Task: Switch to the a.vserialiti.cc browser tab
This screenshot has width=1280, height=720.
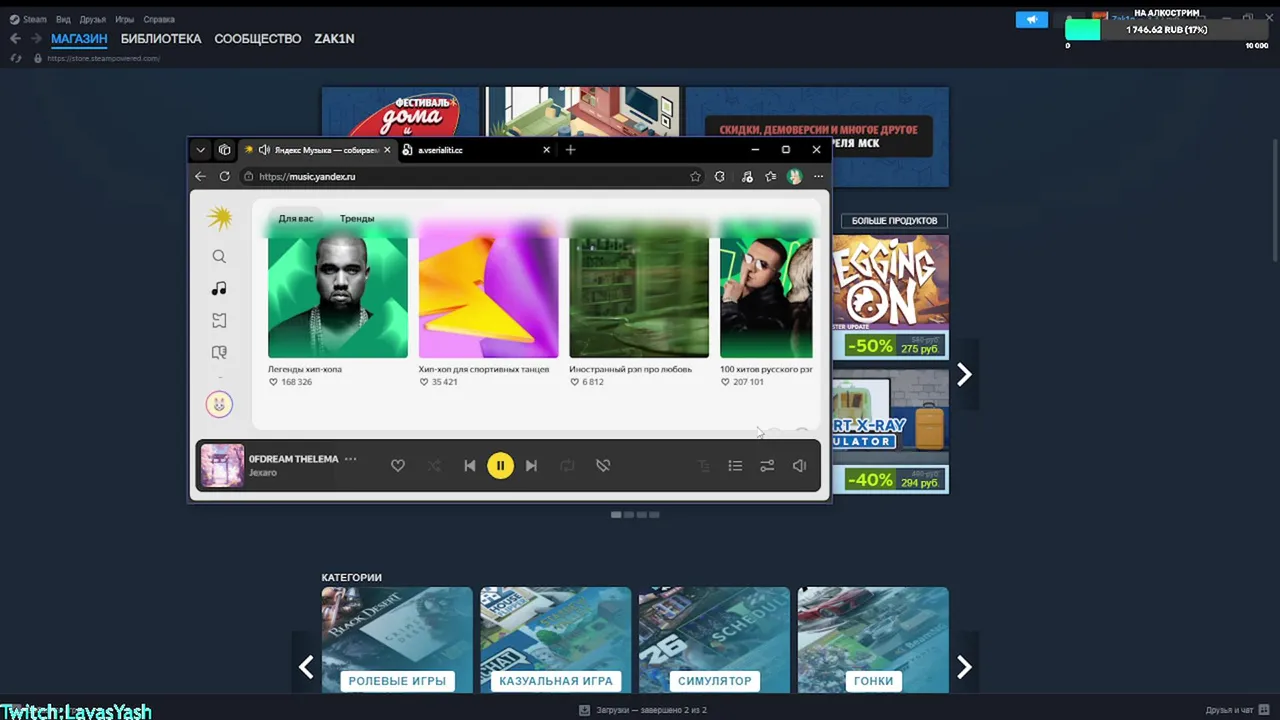Action: (x=468, y=150)
